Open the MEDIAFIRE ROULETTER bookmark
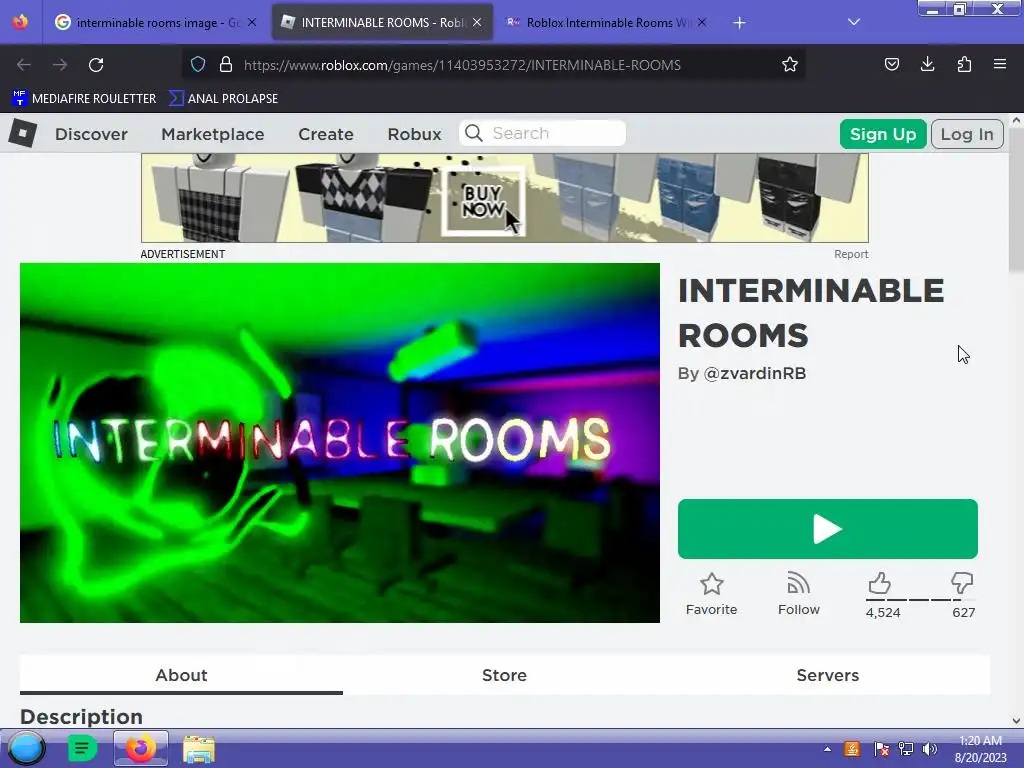This screenshot has width=1024, height=768. [84, 99]
